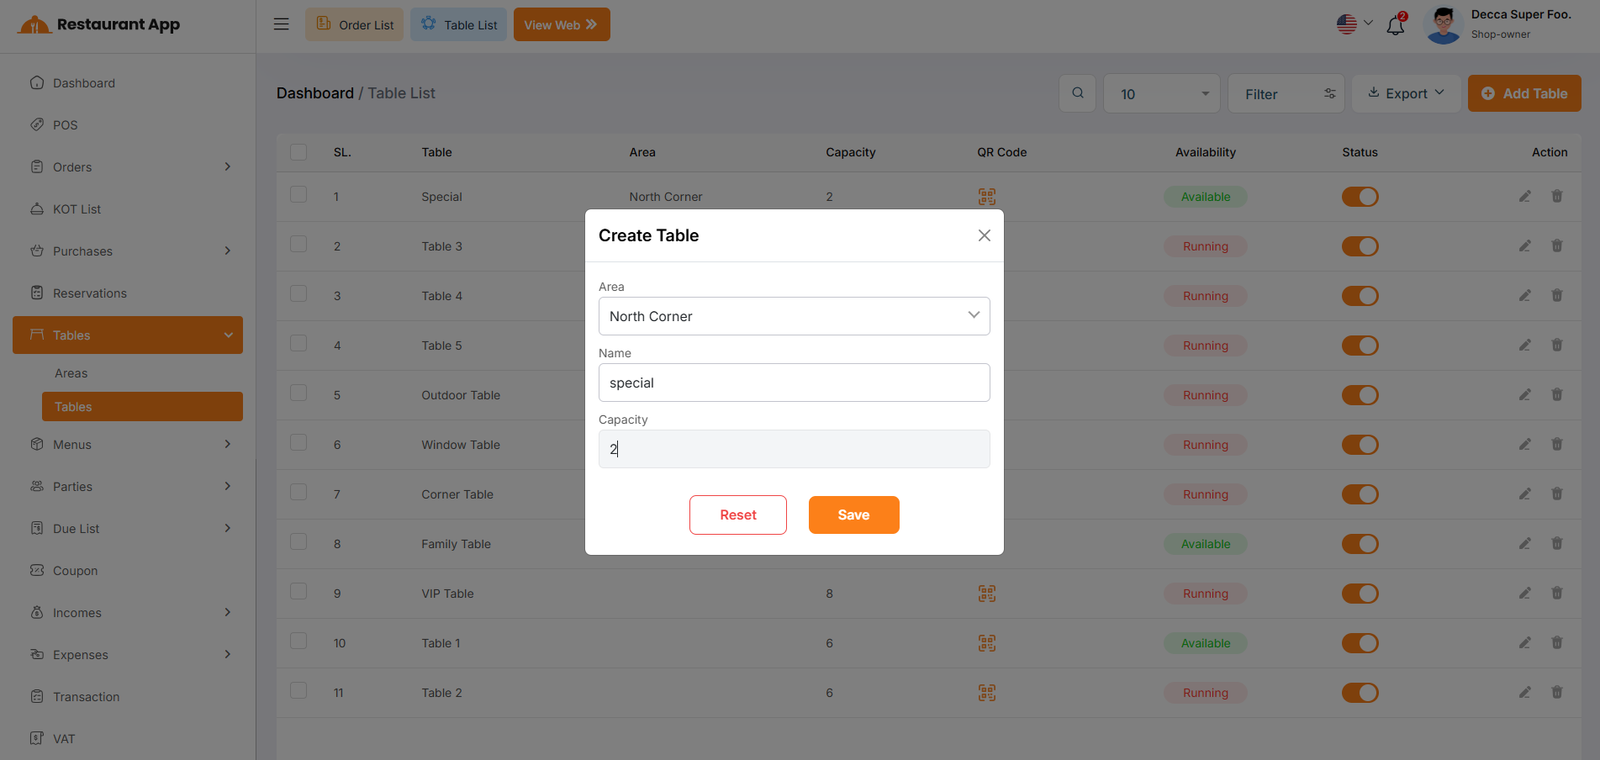Screen dimensions: 1600x760
Task: Expand the Export dropdown
Action: point(1405,93)
